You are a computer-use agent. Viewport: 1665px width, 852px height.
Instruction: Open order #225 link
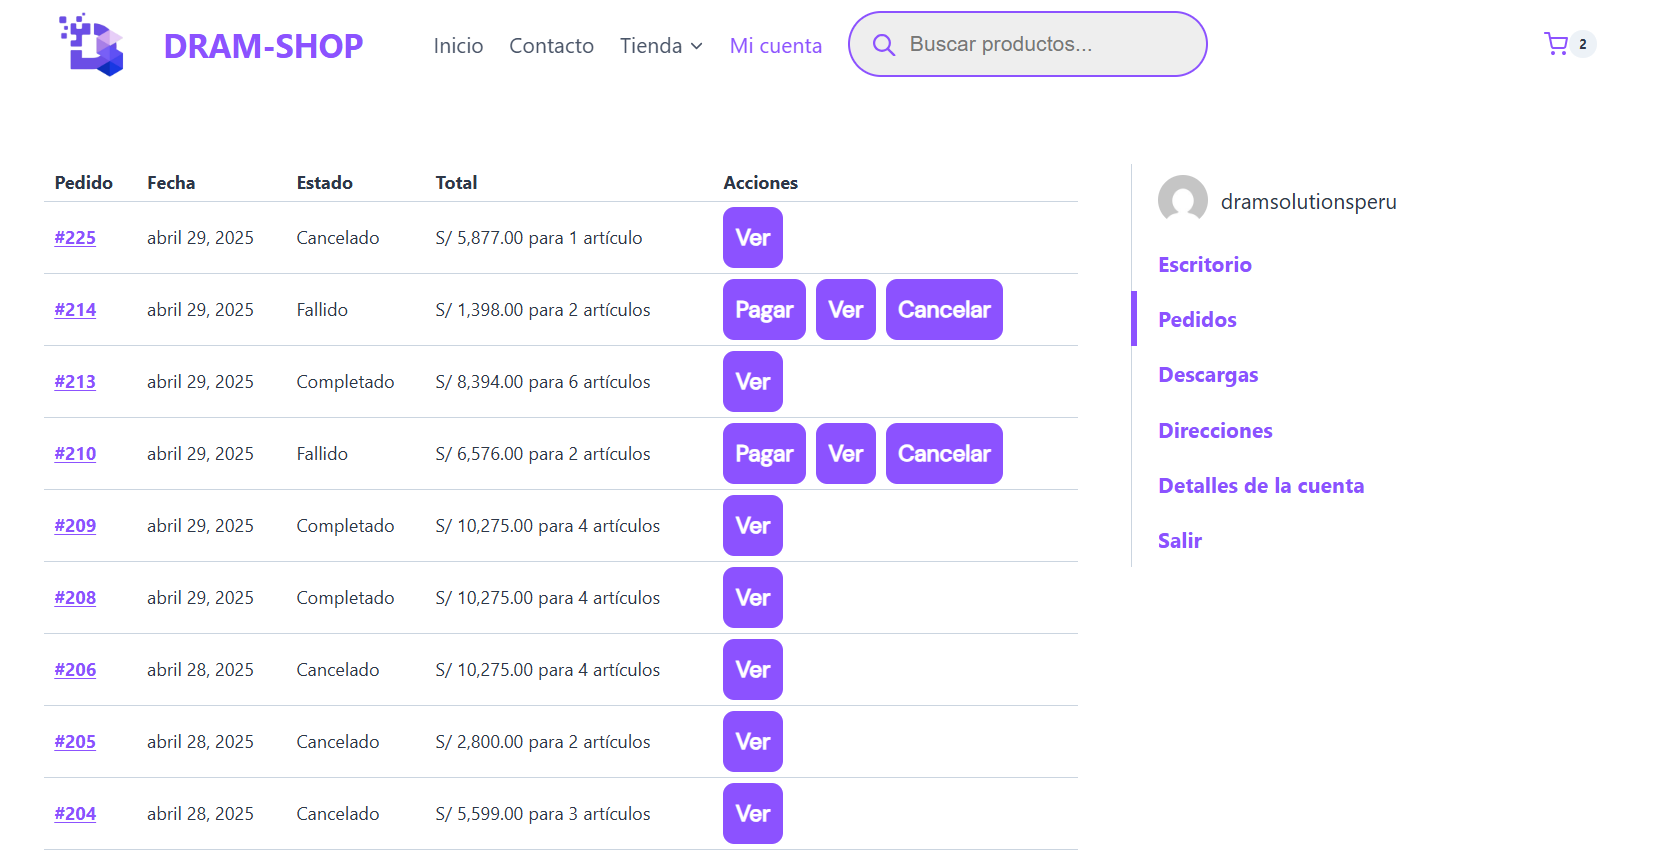click(75, 238)
